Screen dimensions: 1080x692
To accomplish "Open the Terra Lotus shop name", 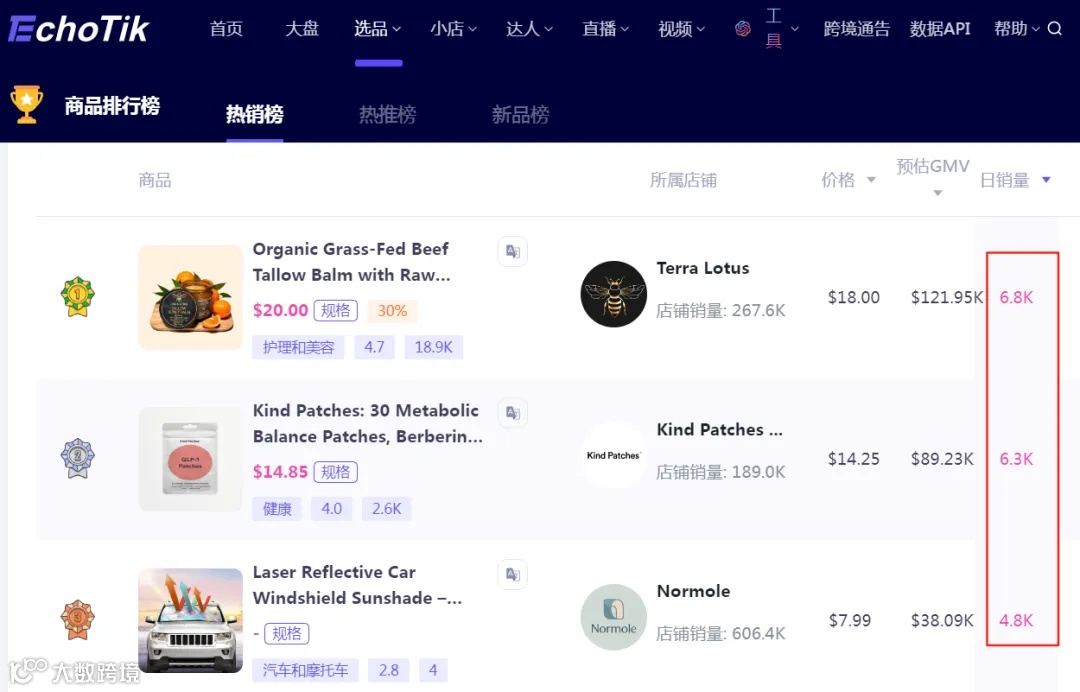I will tap(703, 268).
